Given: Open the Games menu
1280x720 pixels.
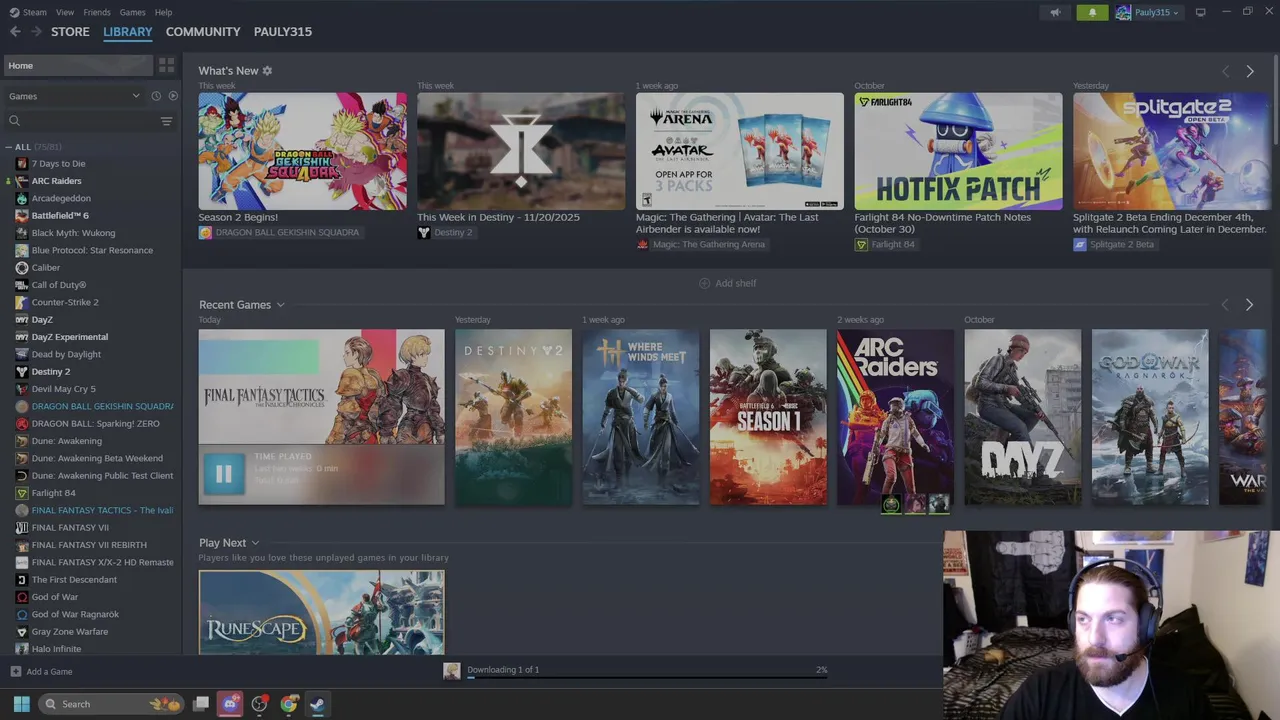Looking at the screenshot, I should 132,12.
